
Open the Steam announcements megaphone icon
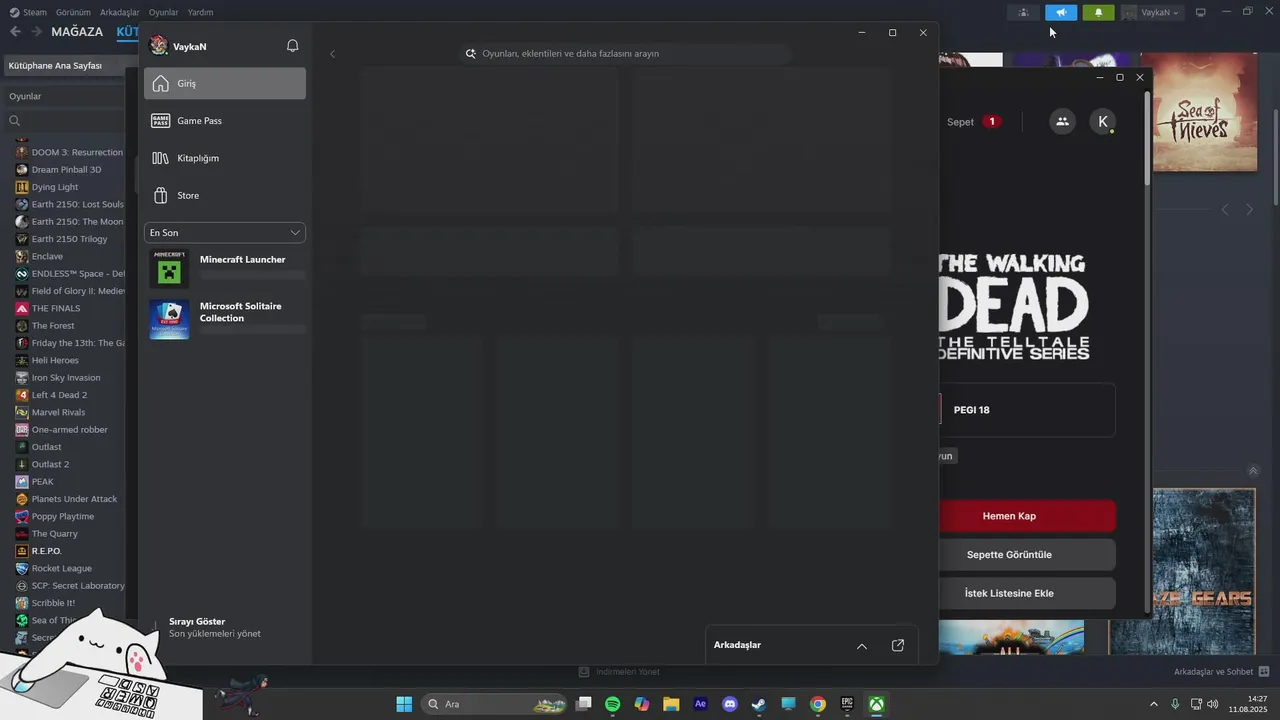[x=1061, y=13]
